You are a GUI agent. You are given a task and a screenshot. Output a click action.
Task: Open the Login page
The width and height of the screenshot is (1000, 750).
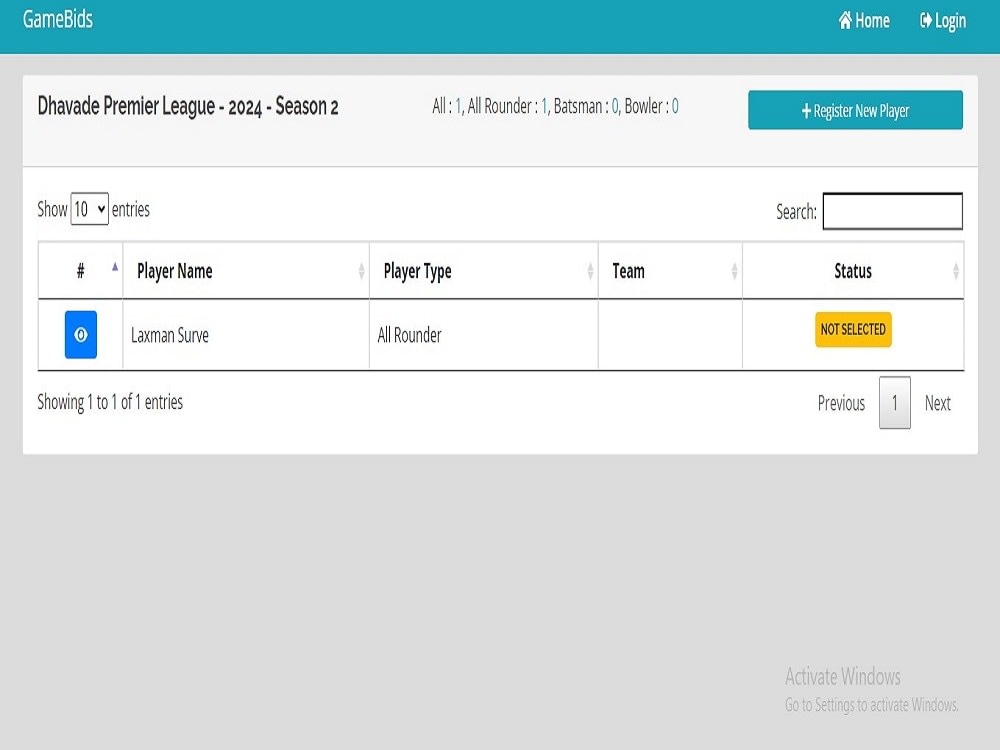point(943,21)
